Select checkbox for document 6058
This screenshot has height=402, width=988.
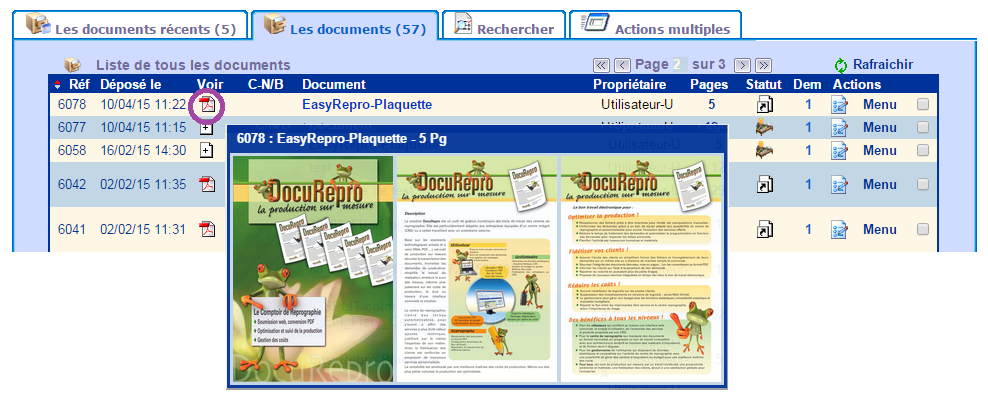[x=922, y=150]
